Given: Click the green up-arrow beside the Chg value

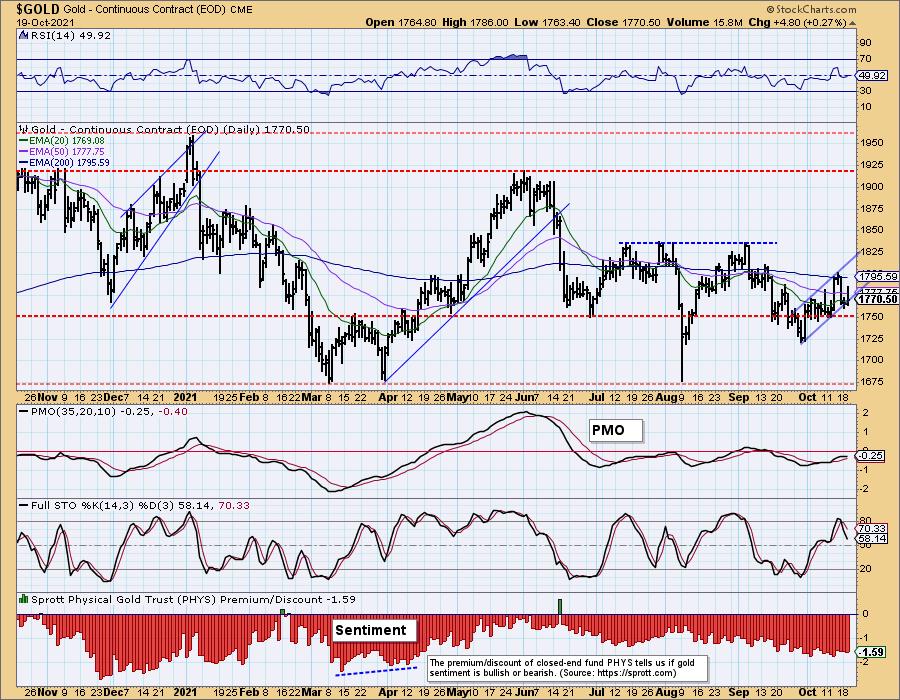Looking at the screenshot, I should click(x=852, y=23).
